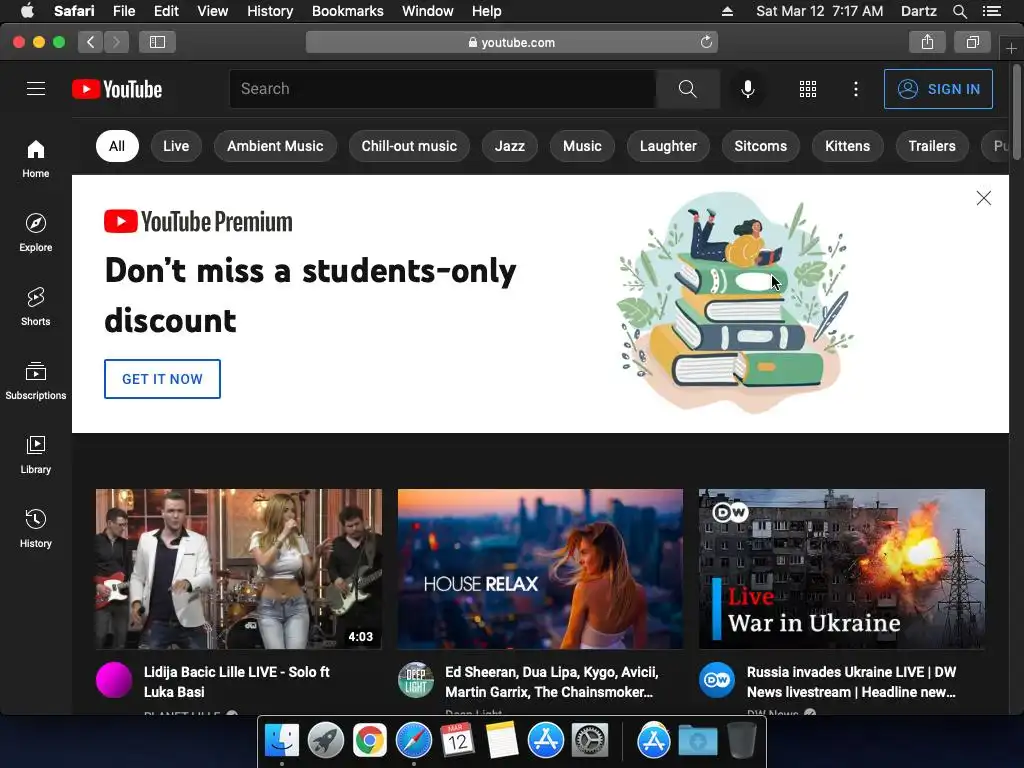Launch Google Chrome from the Dock
The width and height of the screenshot is (1024, 768).
[370, 741]
